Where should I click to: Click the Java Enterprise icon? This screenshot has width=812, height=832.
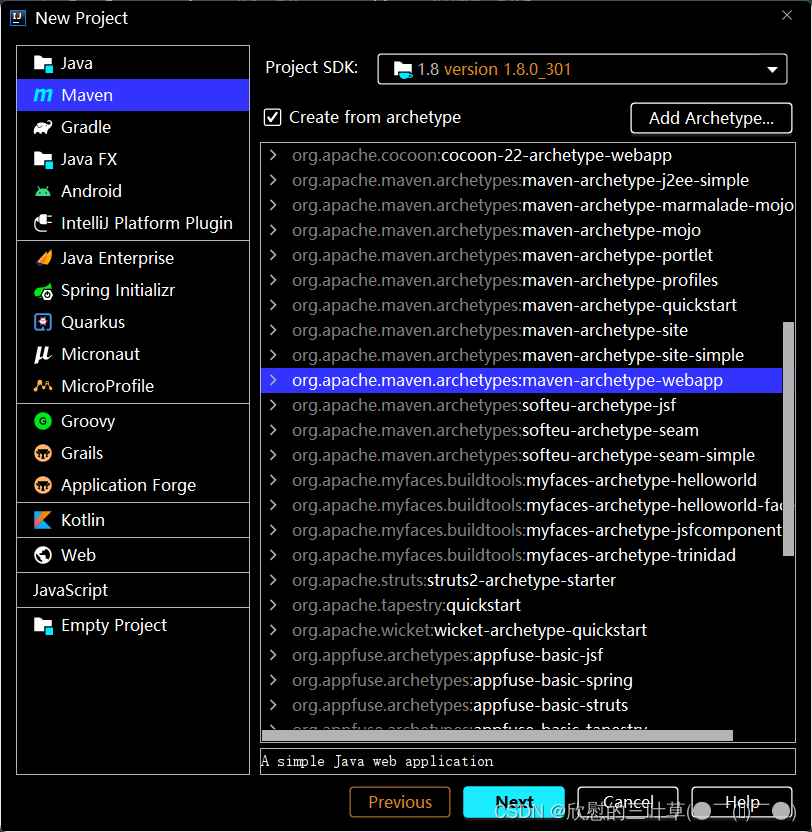pos(43,258)
